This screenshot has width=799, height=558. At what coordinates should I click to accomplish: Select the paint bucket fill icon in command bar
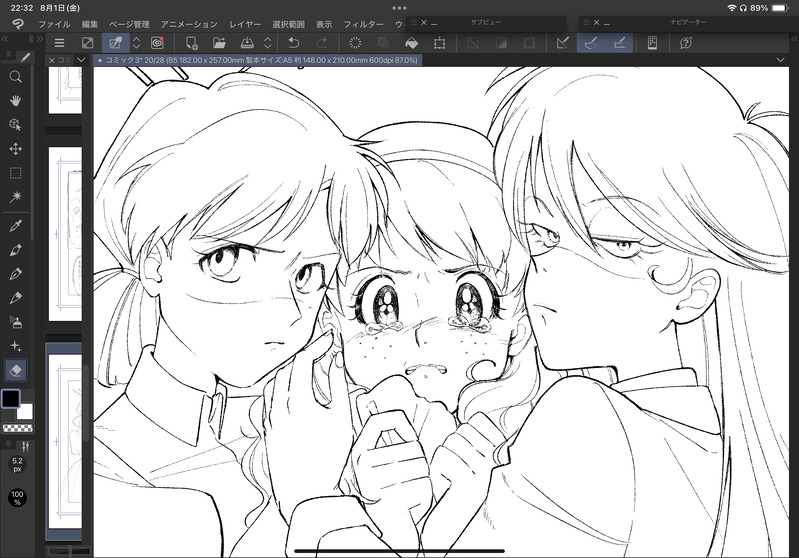[x=412, y=43]
